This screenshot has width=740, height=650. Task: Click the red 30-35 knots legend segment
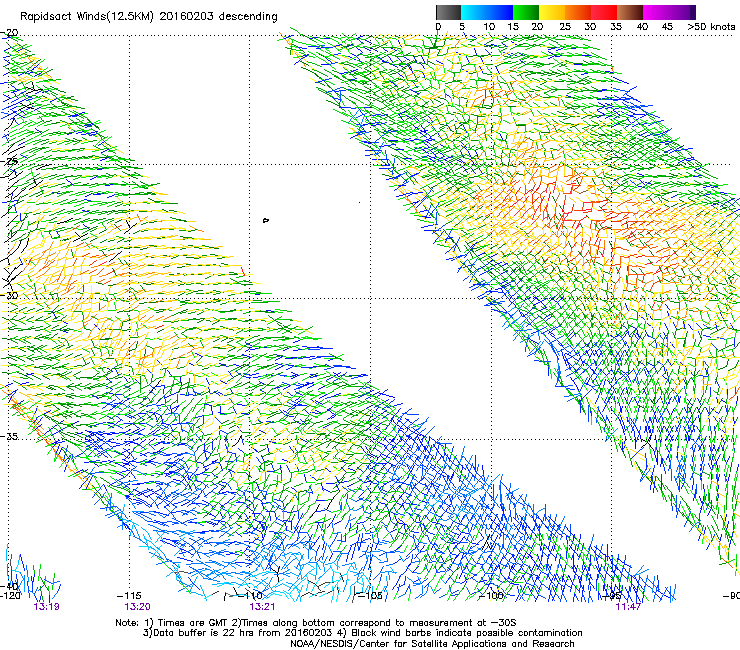coord(604,12)
